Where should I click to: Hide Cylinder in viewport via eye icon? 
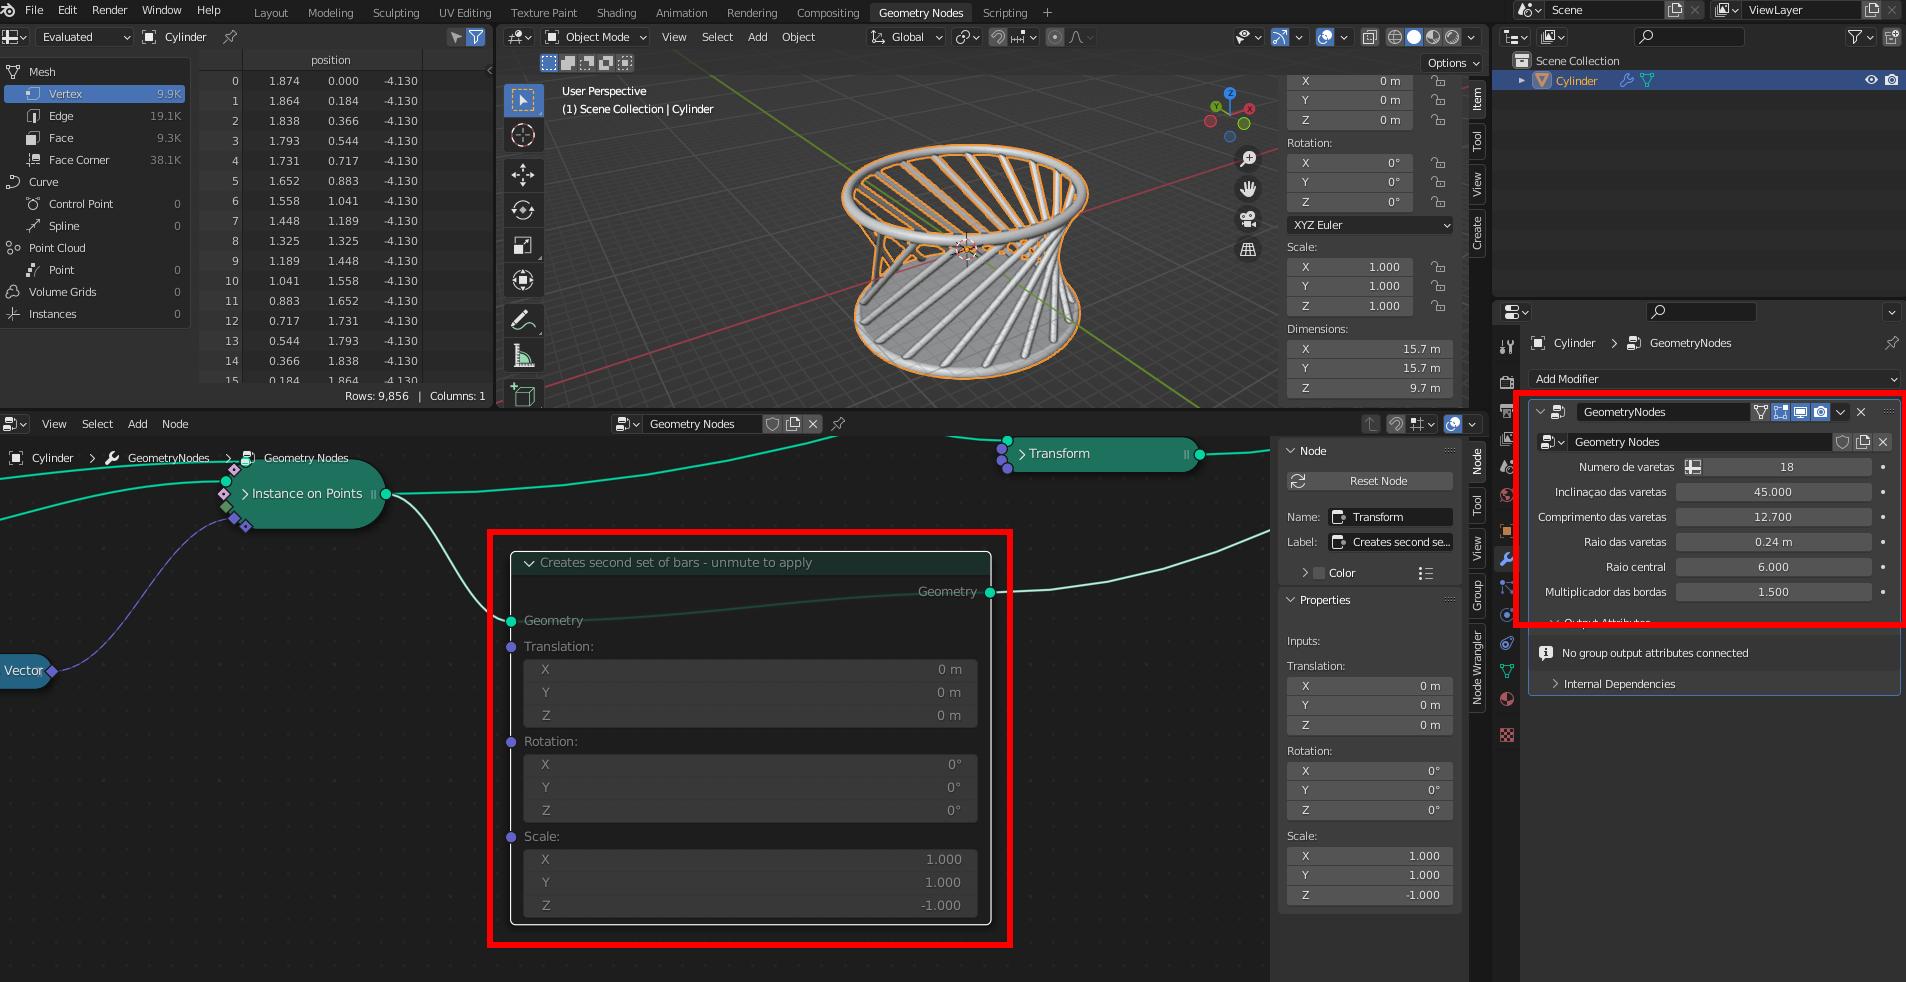(x=1871, y=80)
